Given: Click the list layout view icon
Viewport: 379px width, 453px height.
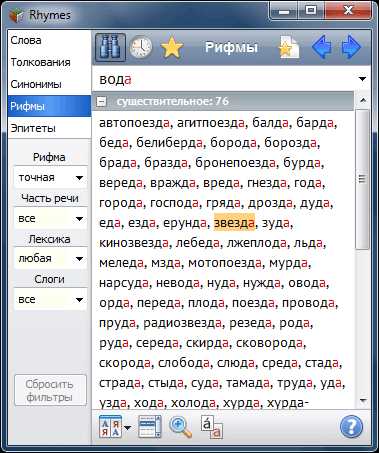Looking at the screenshot, I should 149,426.
